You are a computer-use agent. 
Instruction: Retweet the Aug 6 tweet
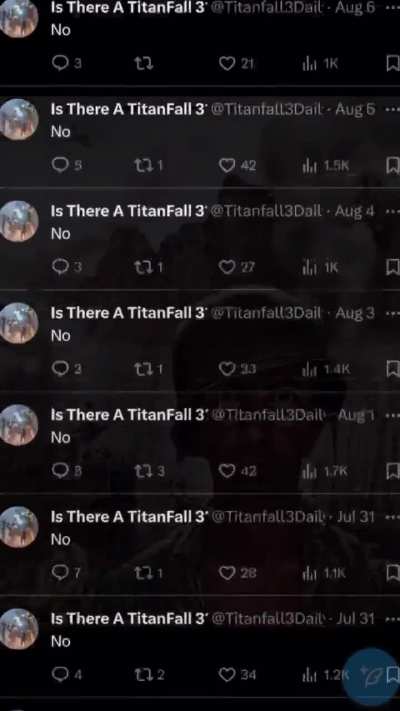(x=143, y=64)
